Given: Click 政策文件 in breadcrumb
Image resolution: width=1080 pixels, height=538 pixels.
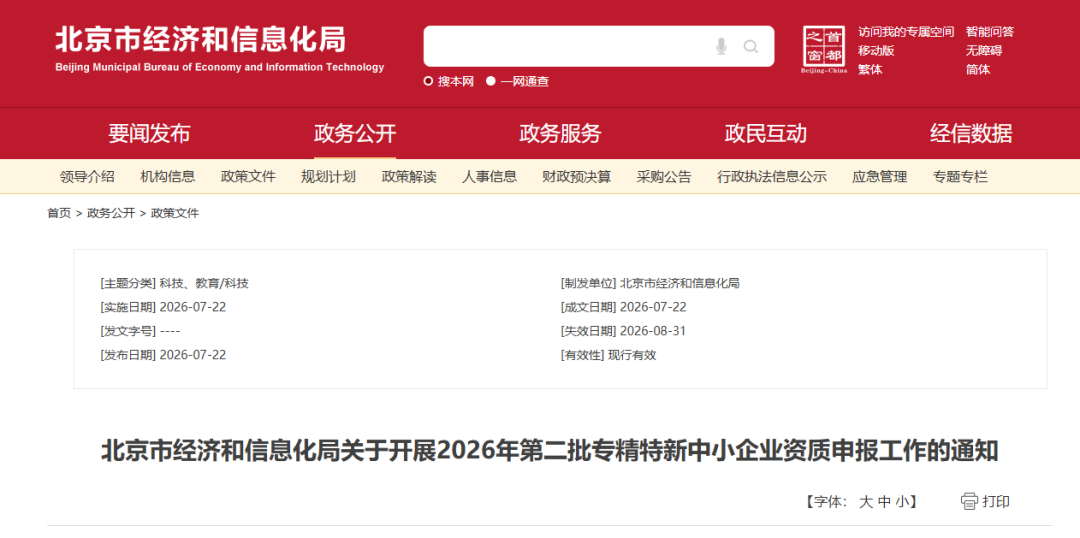Looking at the screenshot, I should [175, 214].
